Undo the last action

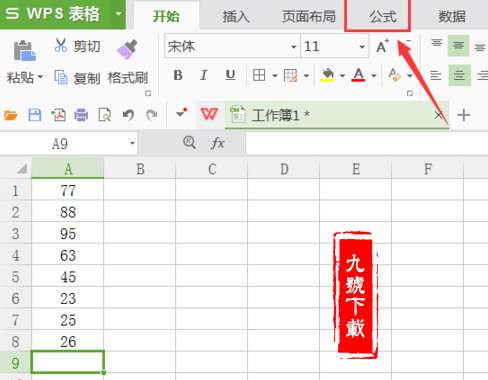128,115
